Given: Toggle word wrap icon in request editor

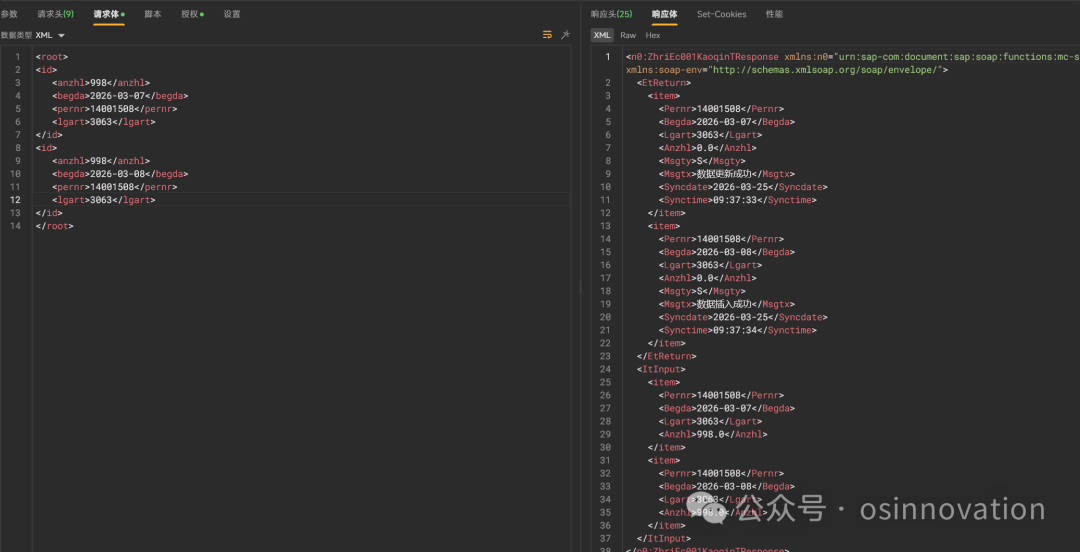Looking at the screenshot, I should pyautogui.click(x=548, y=34).
